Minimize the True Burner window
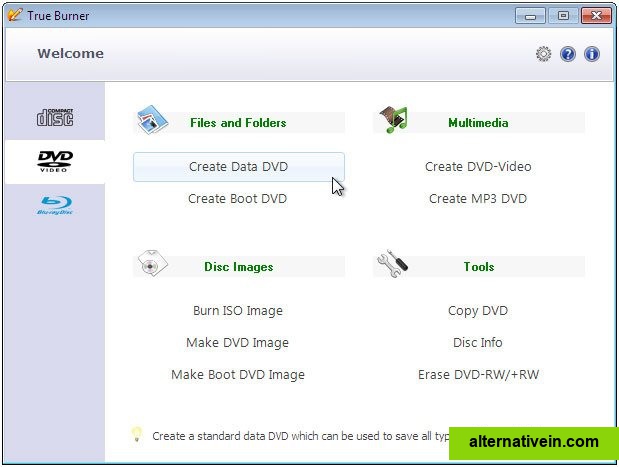This screenshot has width=619, height=467. click(530, 16)
